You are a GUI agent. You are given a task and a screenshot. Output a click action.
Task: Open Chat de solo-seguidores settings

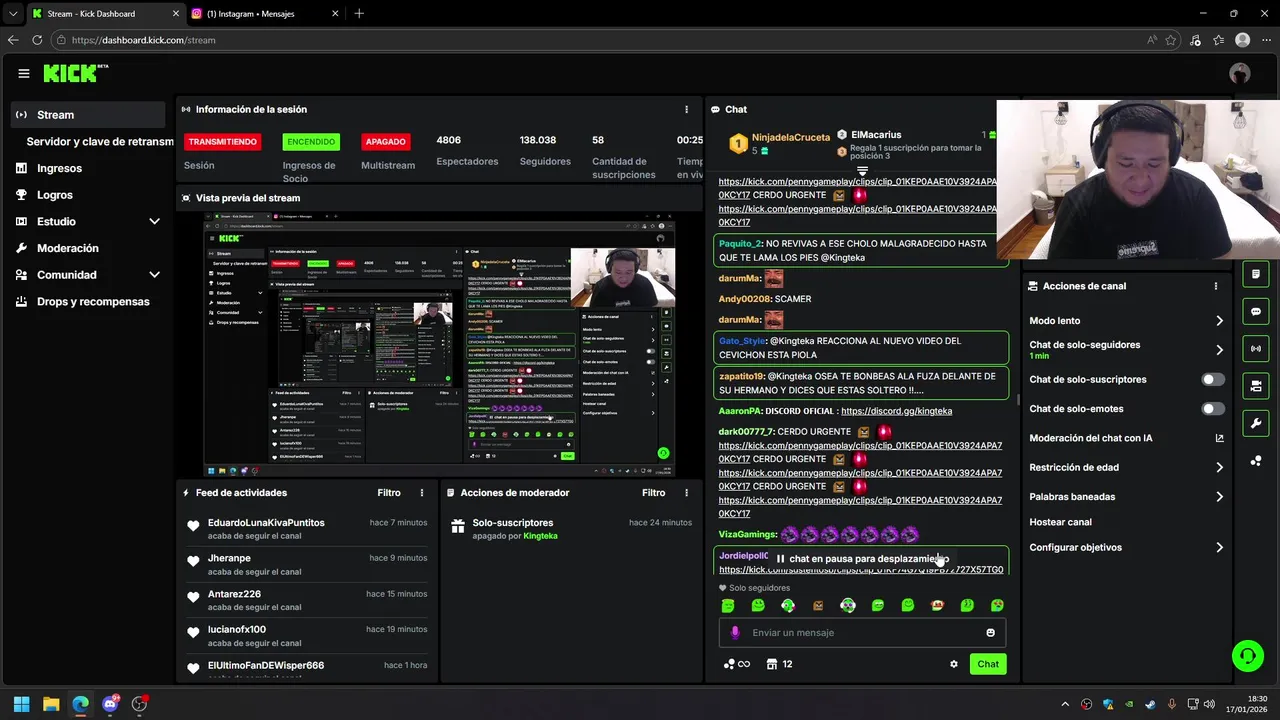pyautogui.click(x=1126, y=350)
